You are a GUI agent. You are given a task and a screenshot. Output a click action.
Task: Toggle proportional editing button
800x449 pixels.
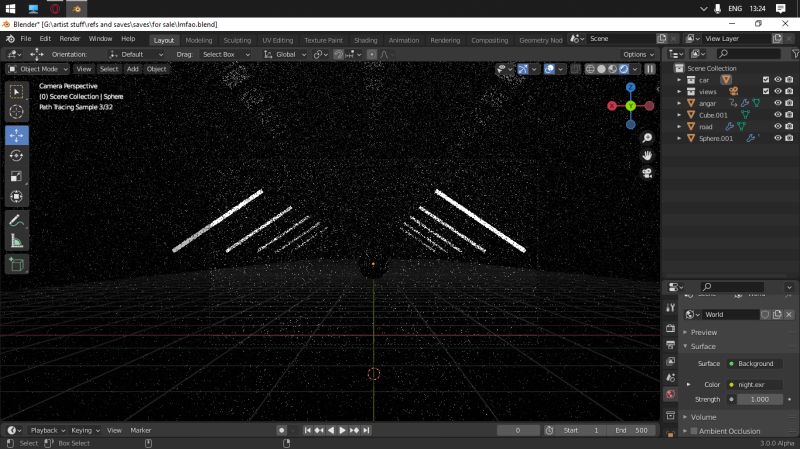pos(372,54)
